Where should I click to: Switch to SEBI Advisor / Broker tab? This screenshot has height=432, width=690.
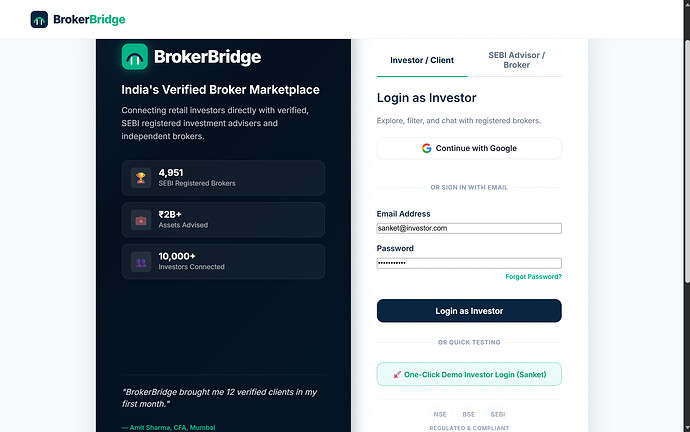516,60
